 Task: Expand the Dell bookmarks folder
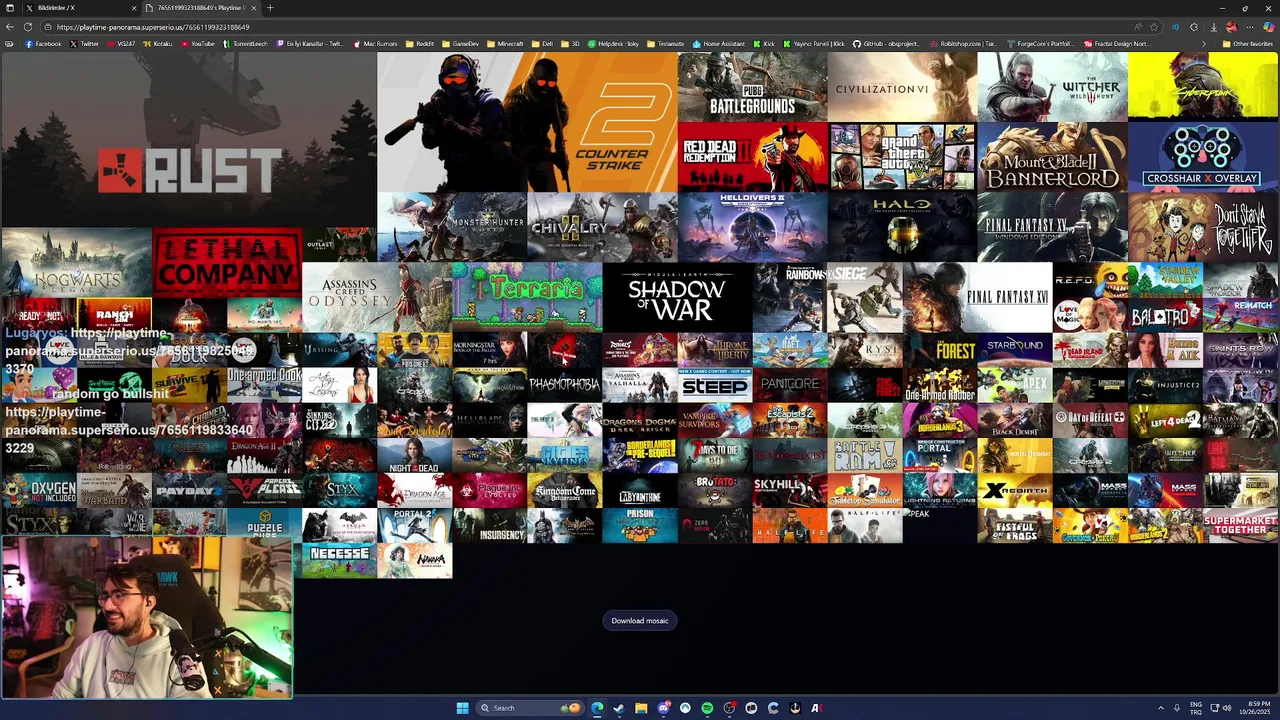point(542,44)
